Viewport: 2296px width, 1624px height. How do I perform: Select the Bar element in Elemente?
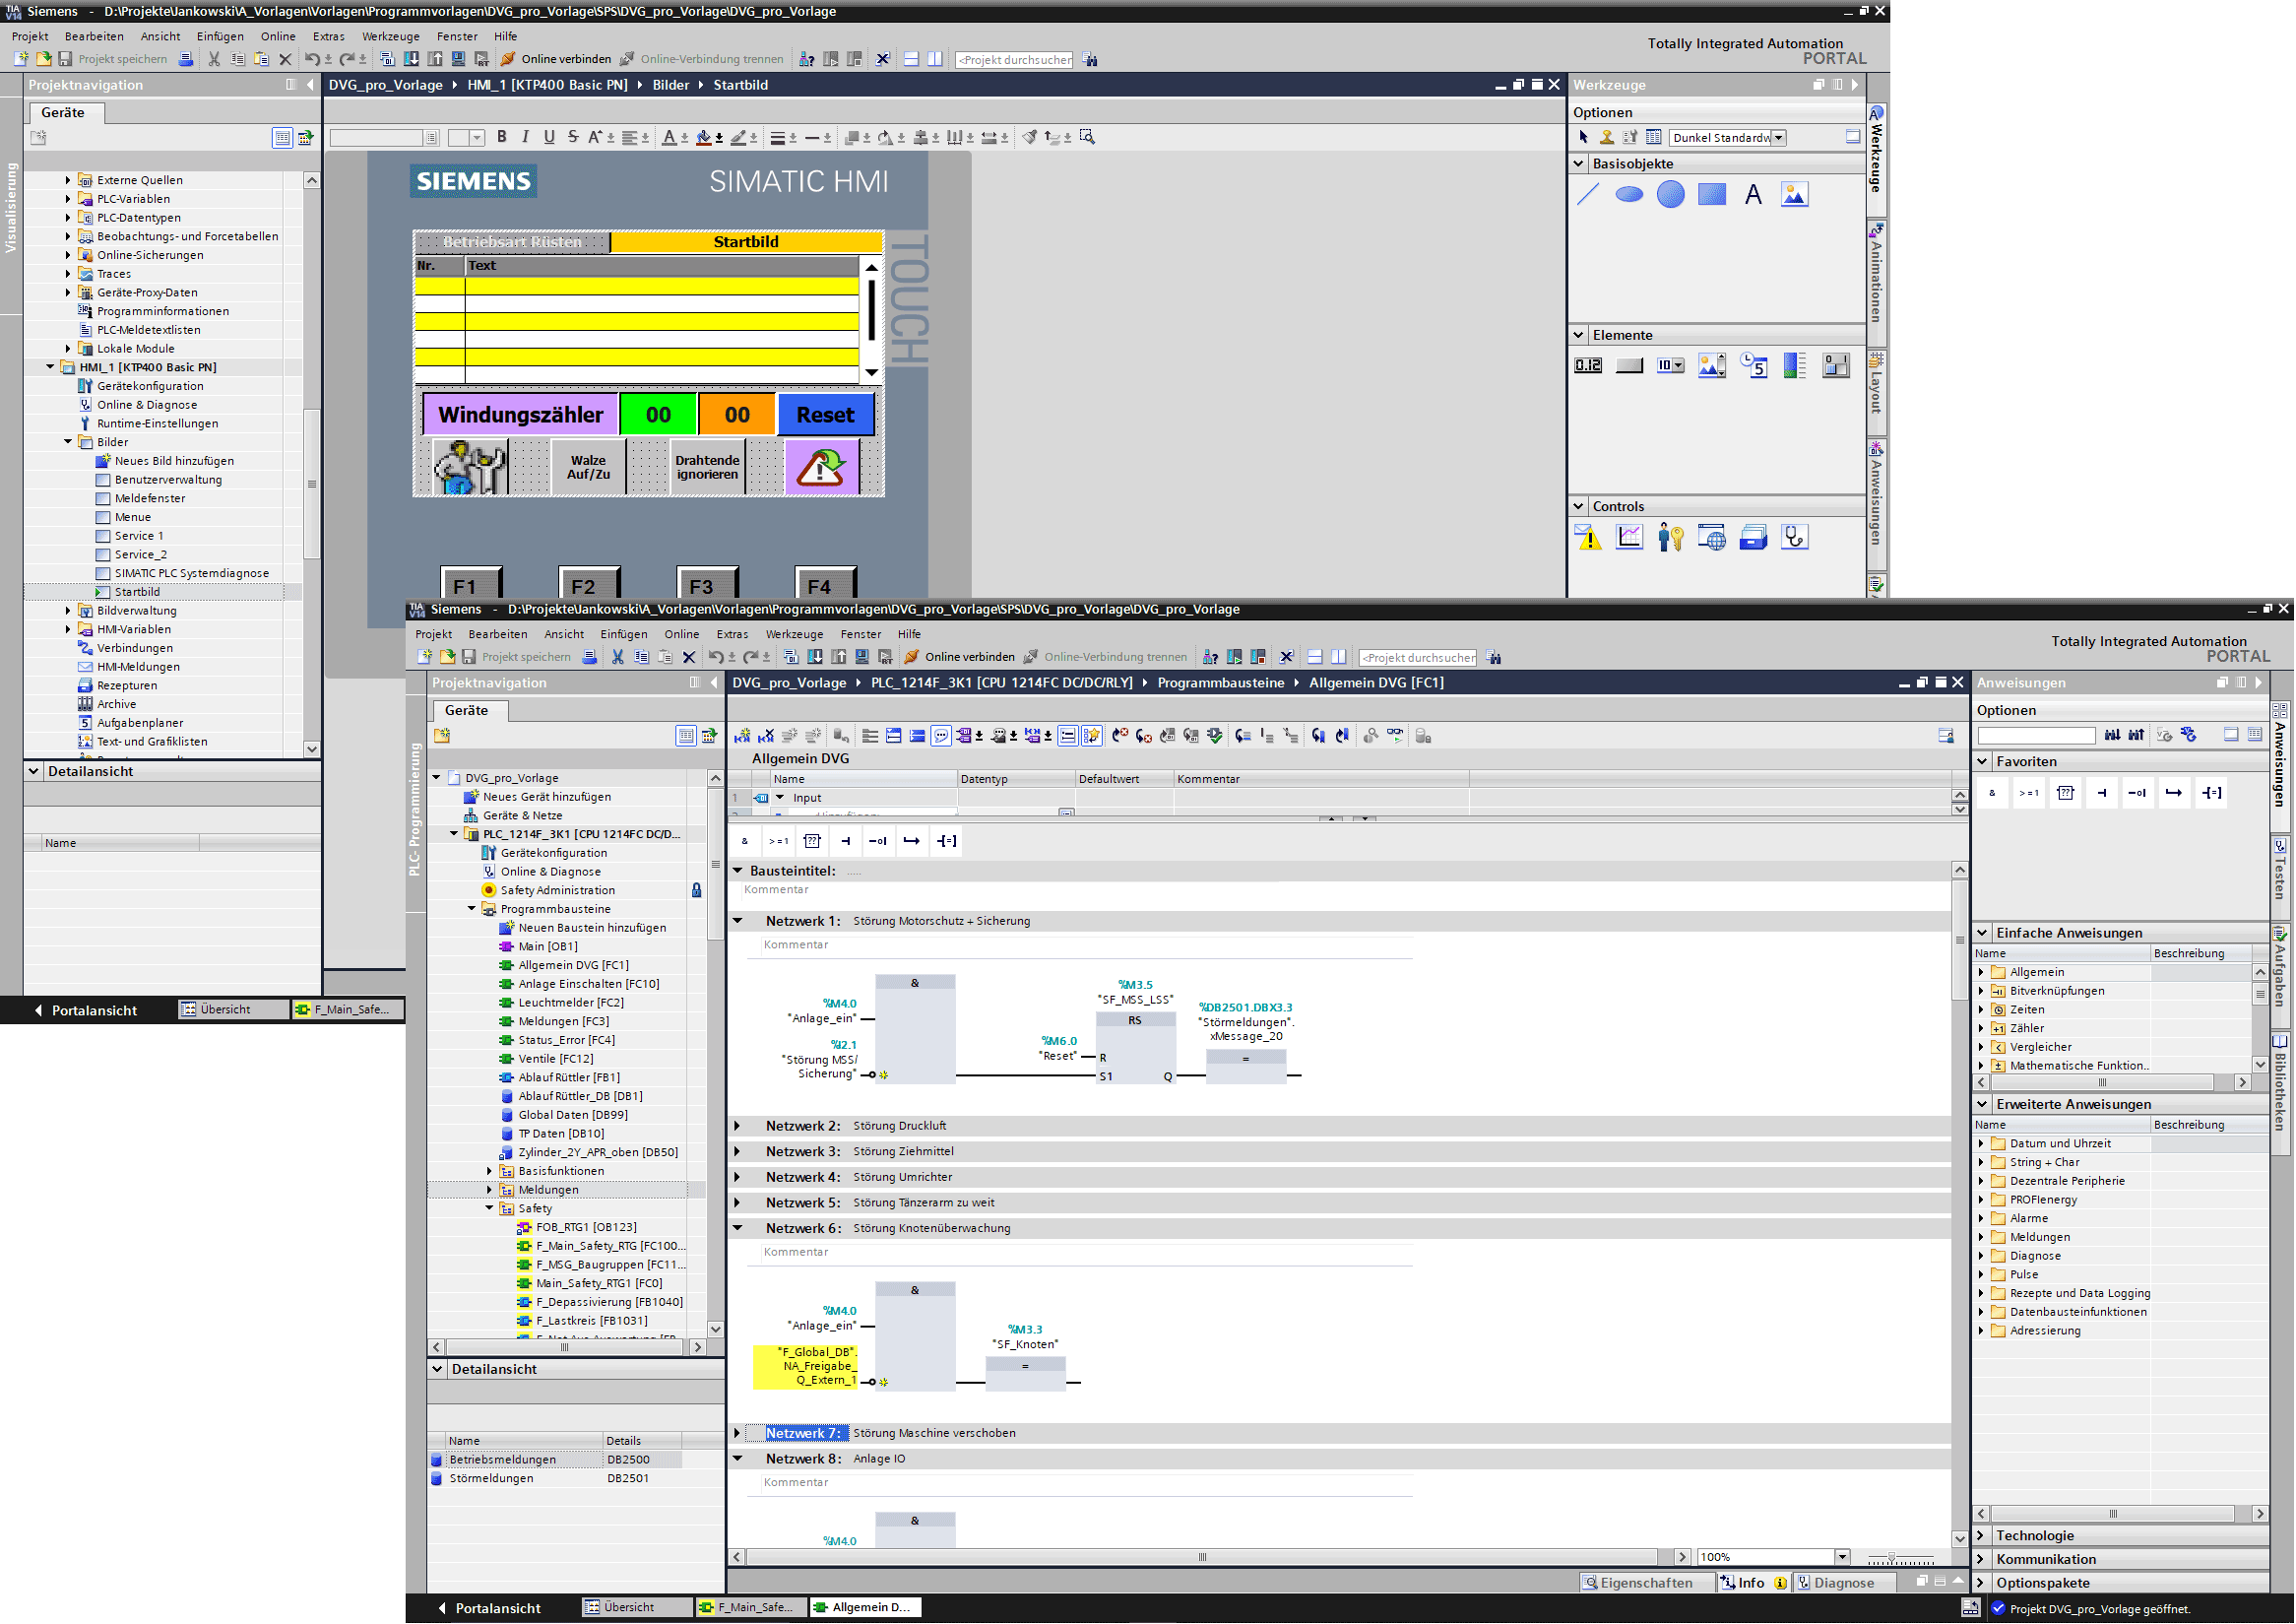point(1795,366)
